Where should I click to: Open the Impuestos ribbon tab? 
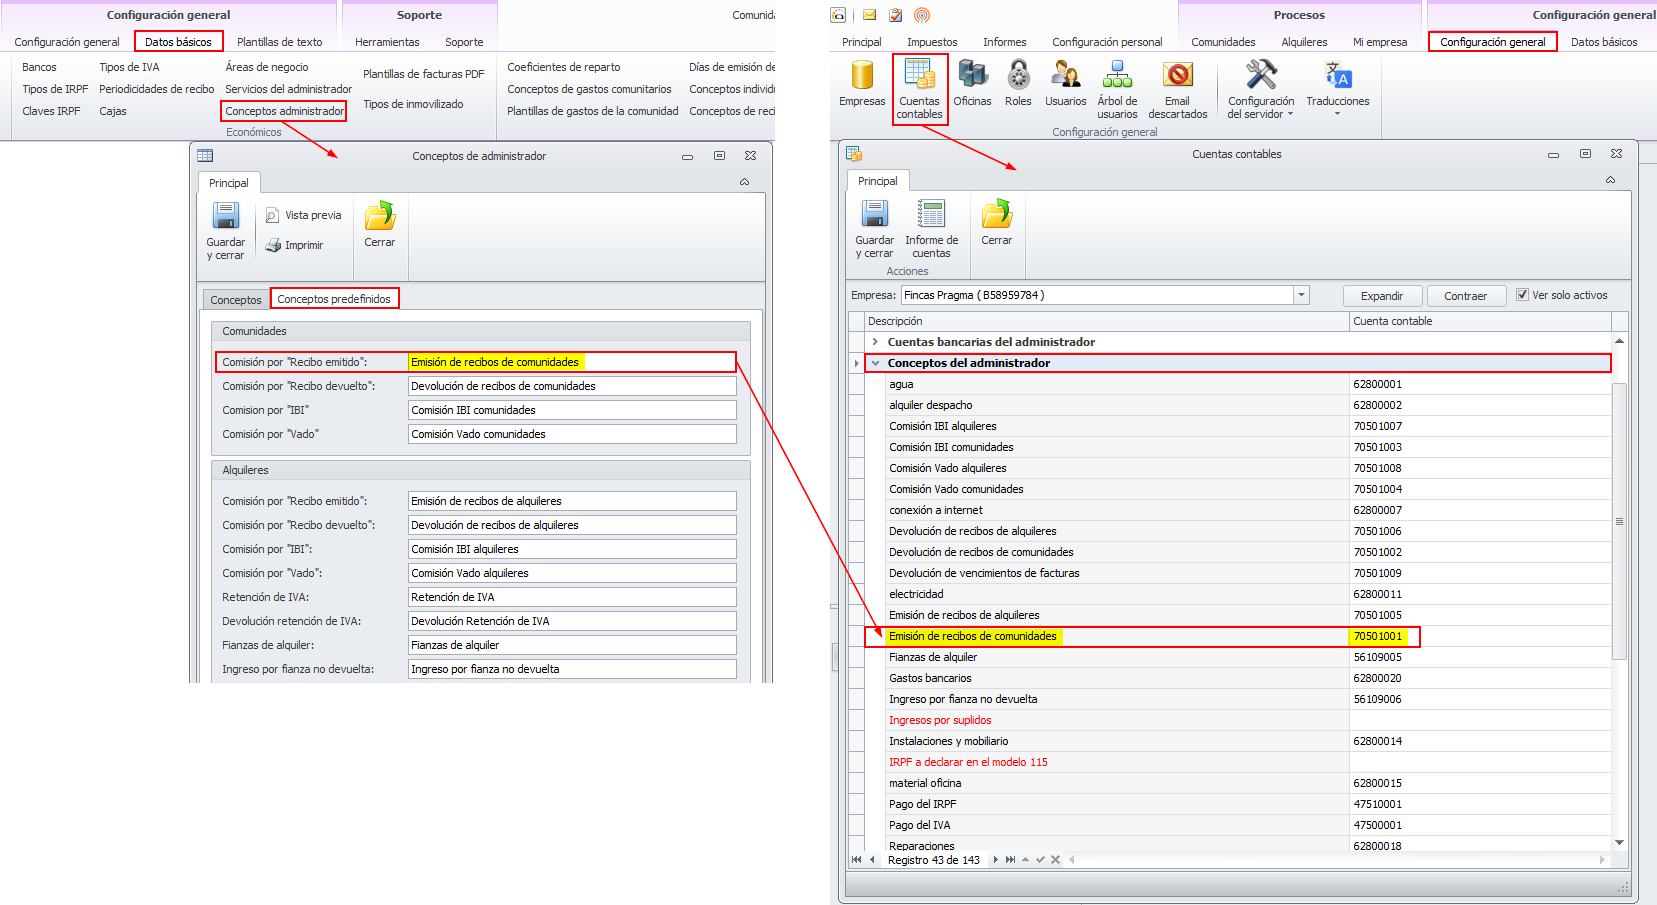click(932, 42)
